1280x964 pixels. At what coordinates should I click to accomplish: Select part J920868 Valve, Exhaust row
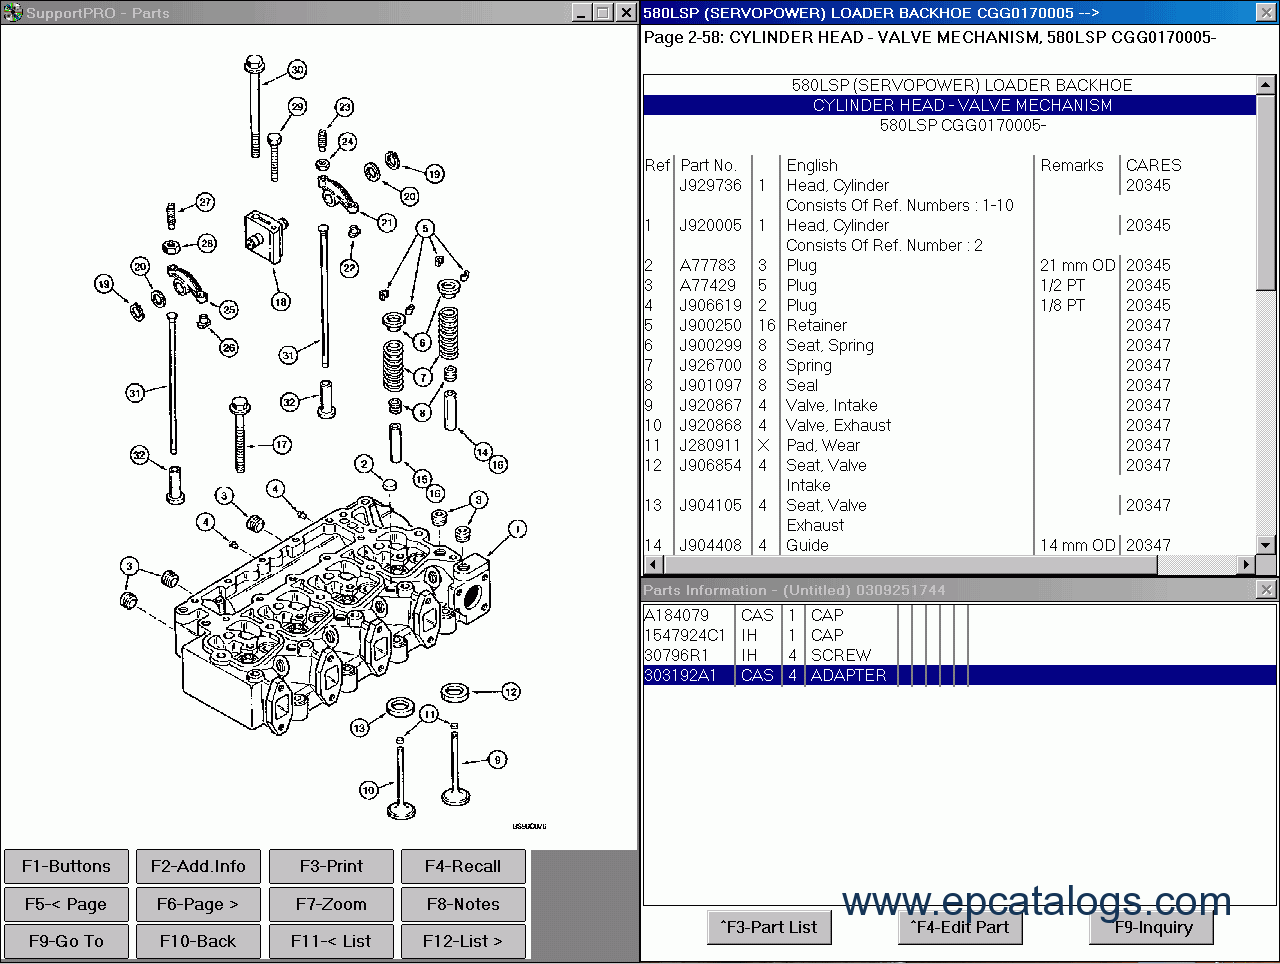(949, 425)
